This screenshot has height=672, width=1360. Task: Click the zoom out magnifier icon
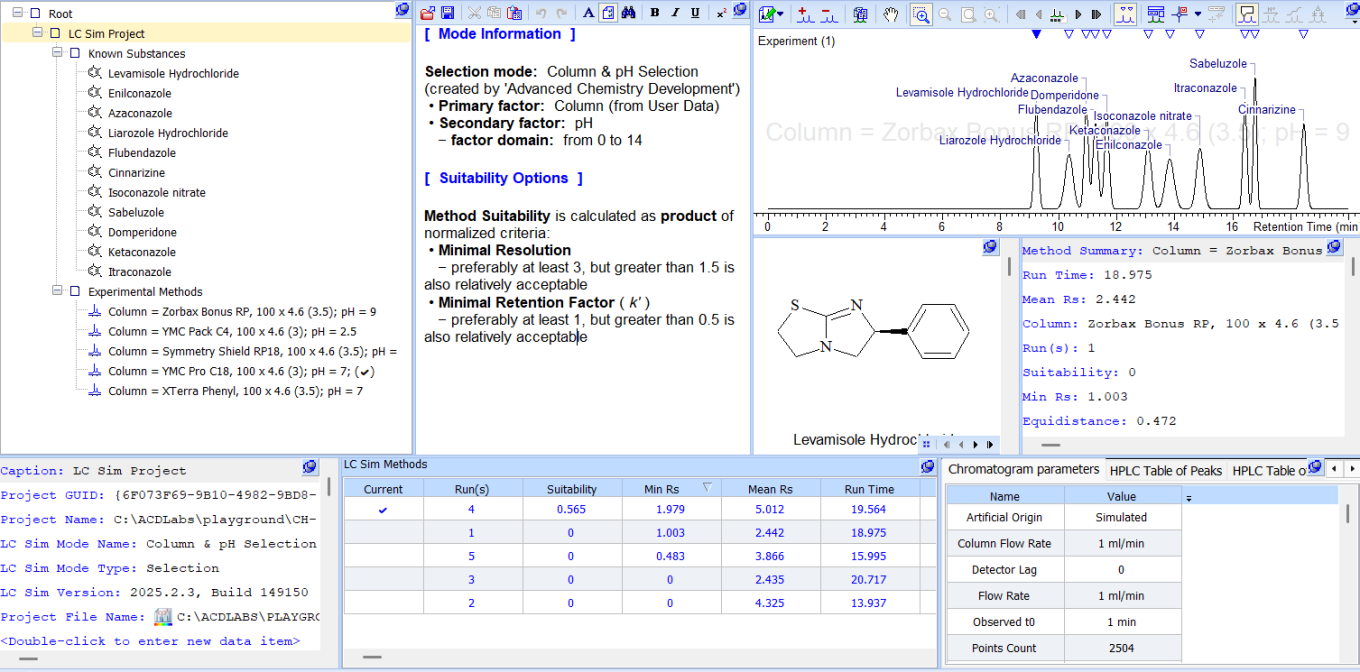945,14
